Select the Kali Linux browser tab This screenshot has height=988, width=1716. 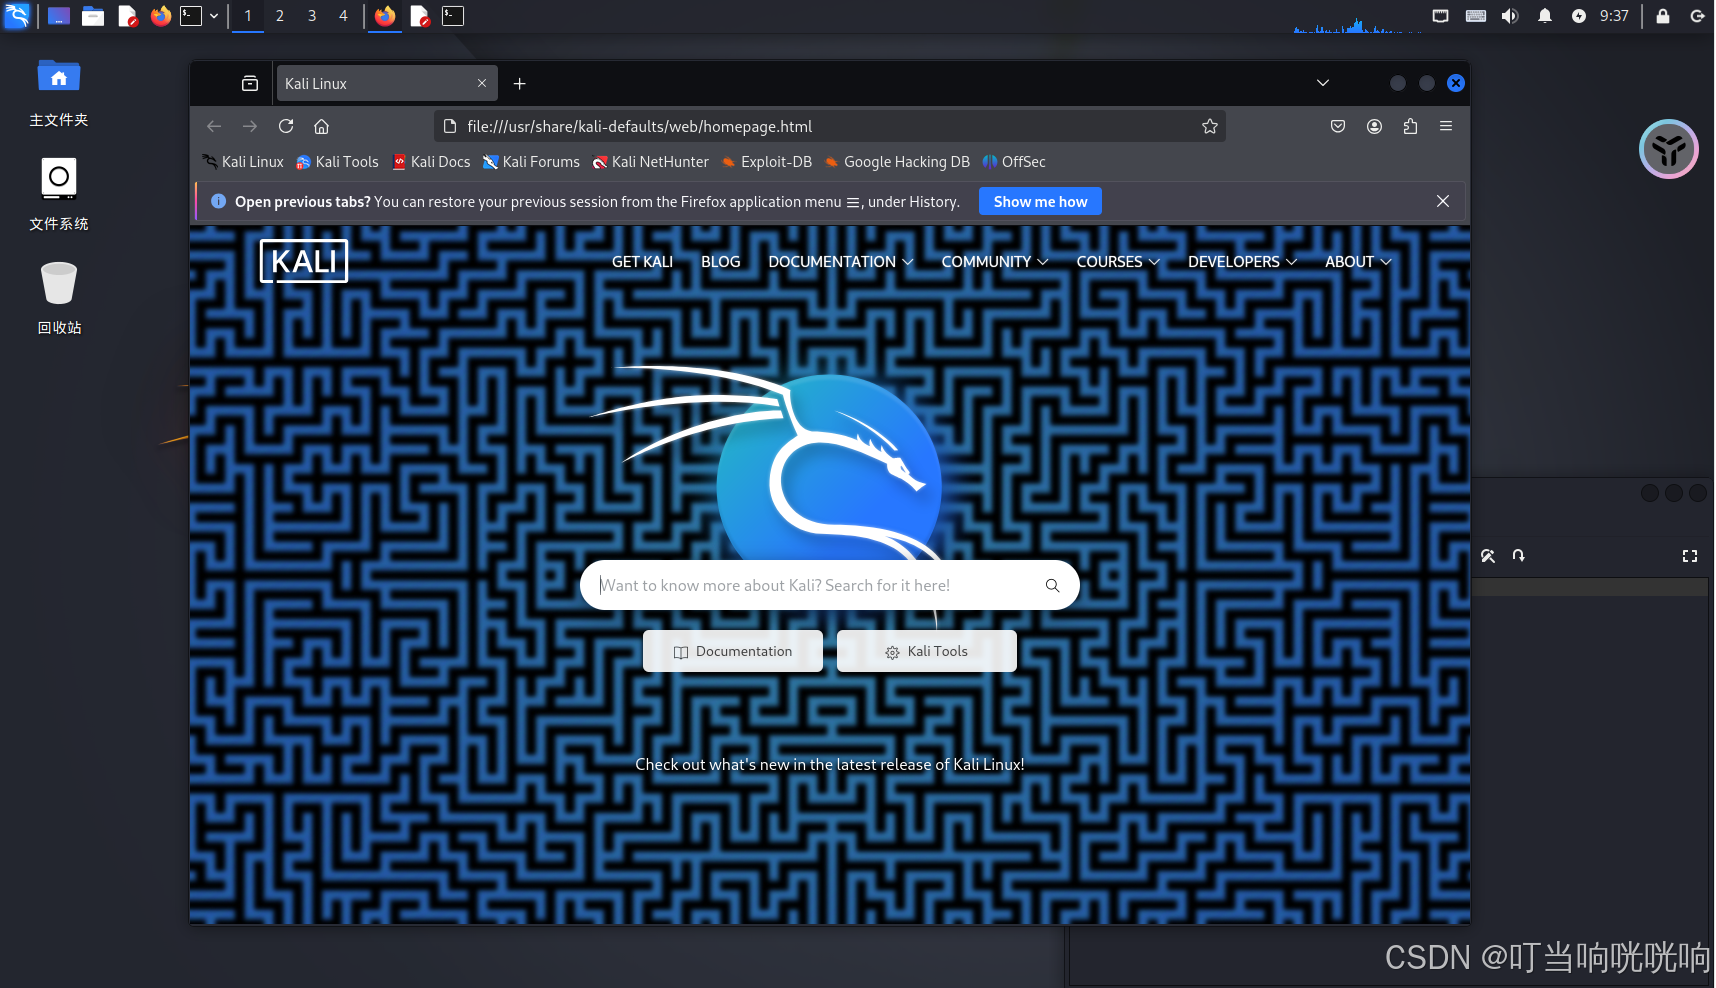[386, 84]
